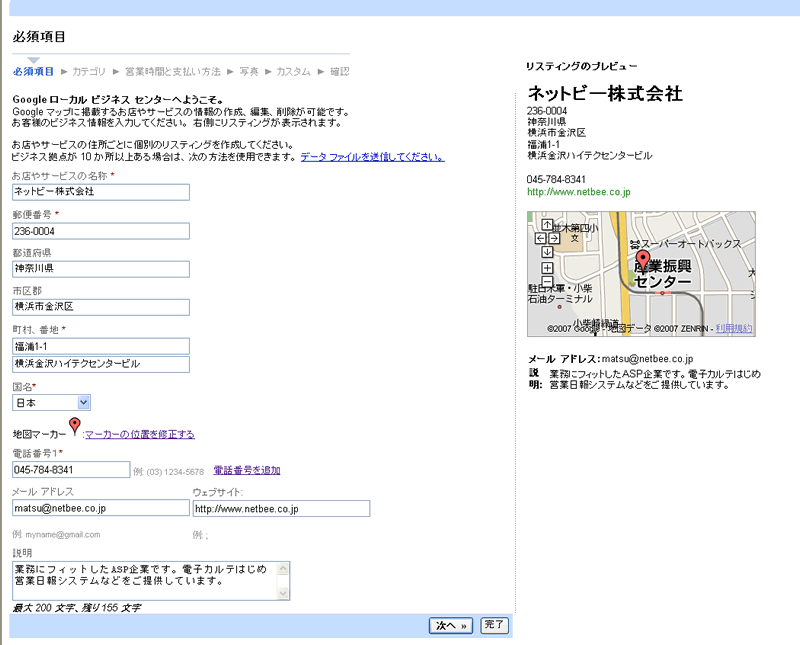Zoom in on the preview map

coord(547,268)
